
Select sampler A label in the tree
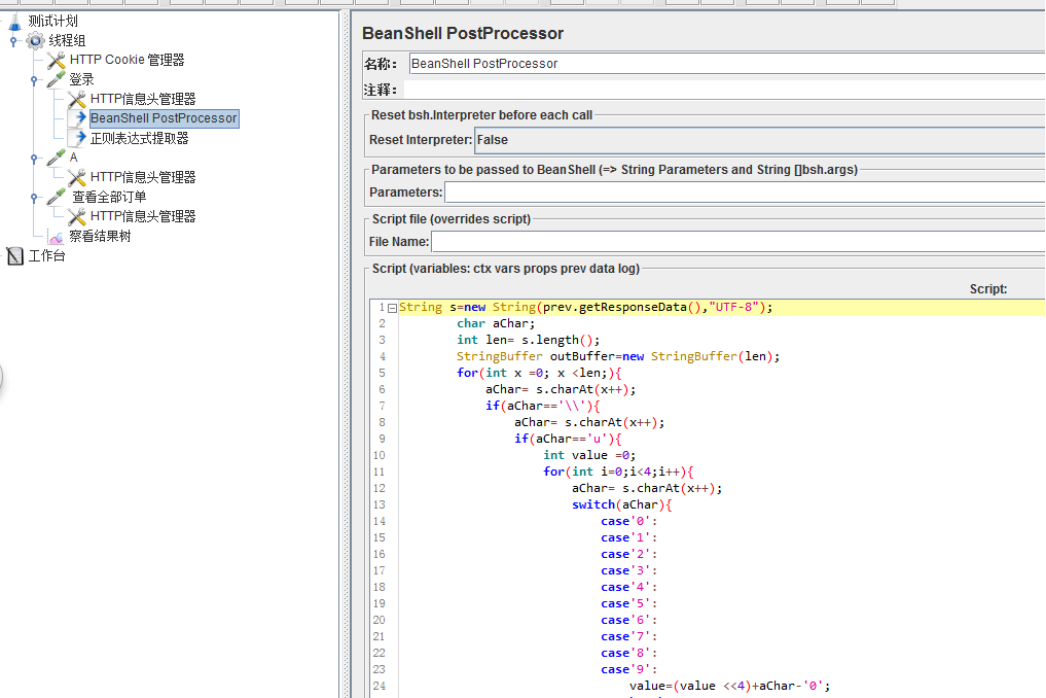click(x=73, y=158)
